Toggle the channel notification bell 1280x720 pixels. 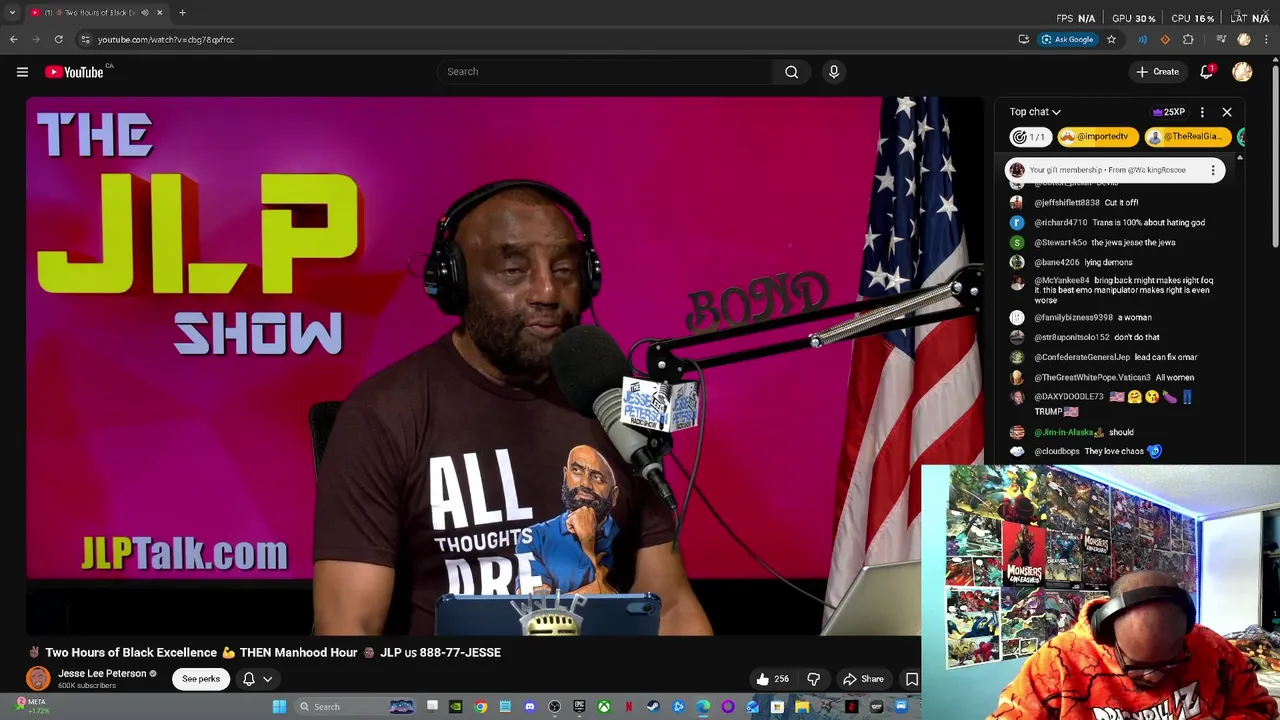249,679
